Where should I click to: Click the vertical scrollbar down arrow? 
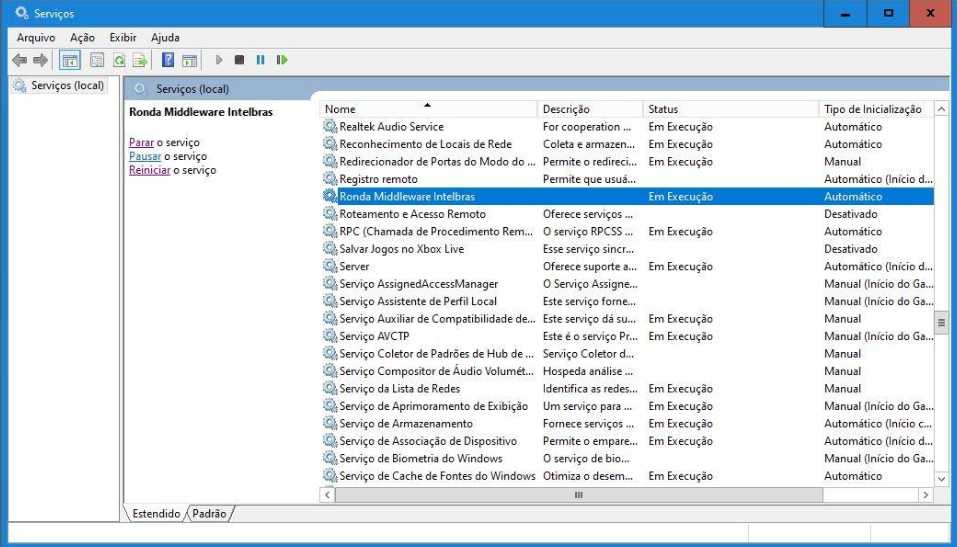pyautogui.click(x=941, y=479)
